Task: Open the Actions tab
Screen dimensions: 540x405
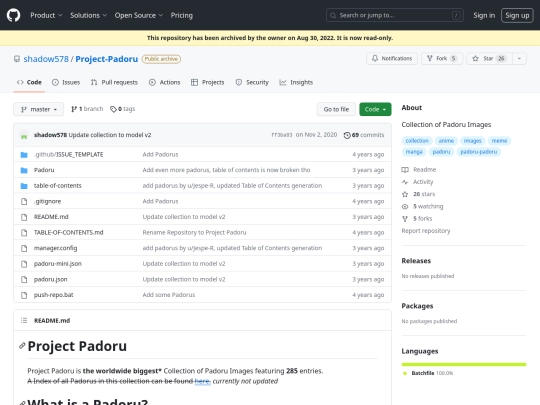Action: tap(165, 82)
